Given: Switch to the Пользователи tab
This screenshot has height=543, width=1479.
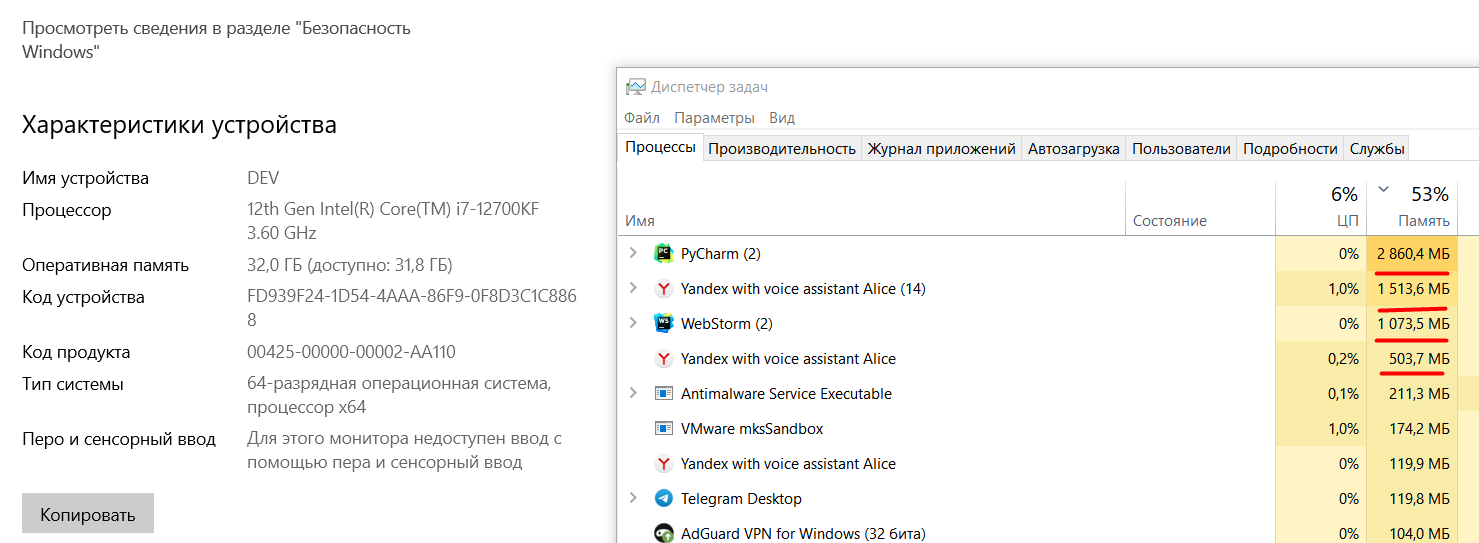Looking at the screenshot, I should (x=1181, y=148).
